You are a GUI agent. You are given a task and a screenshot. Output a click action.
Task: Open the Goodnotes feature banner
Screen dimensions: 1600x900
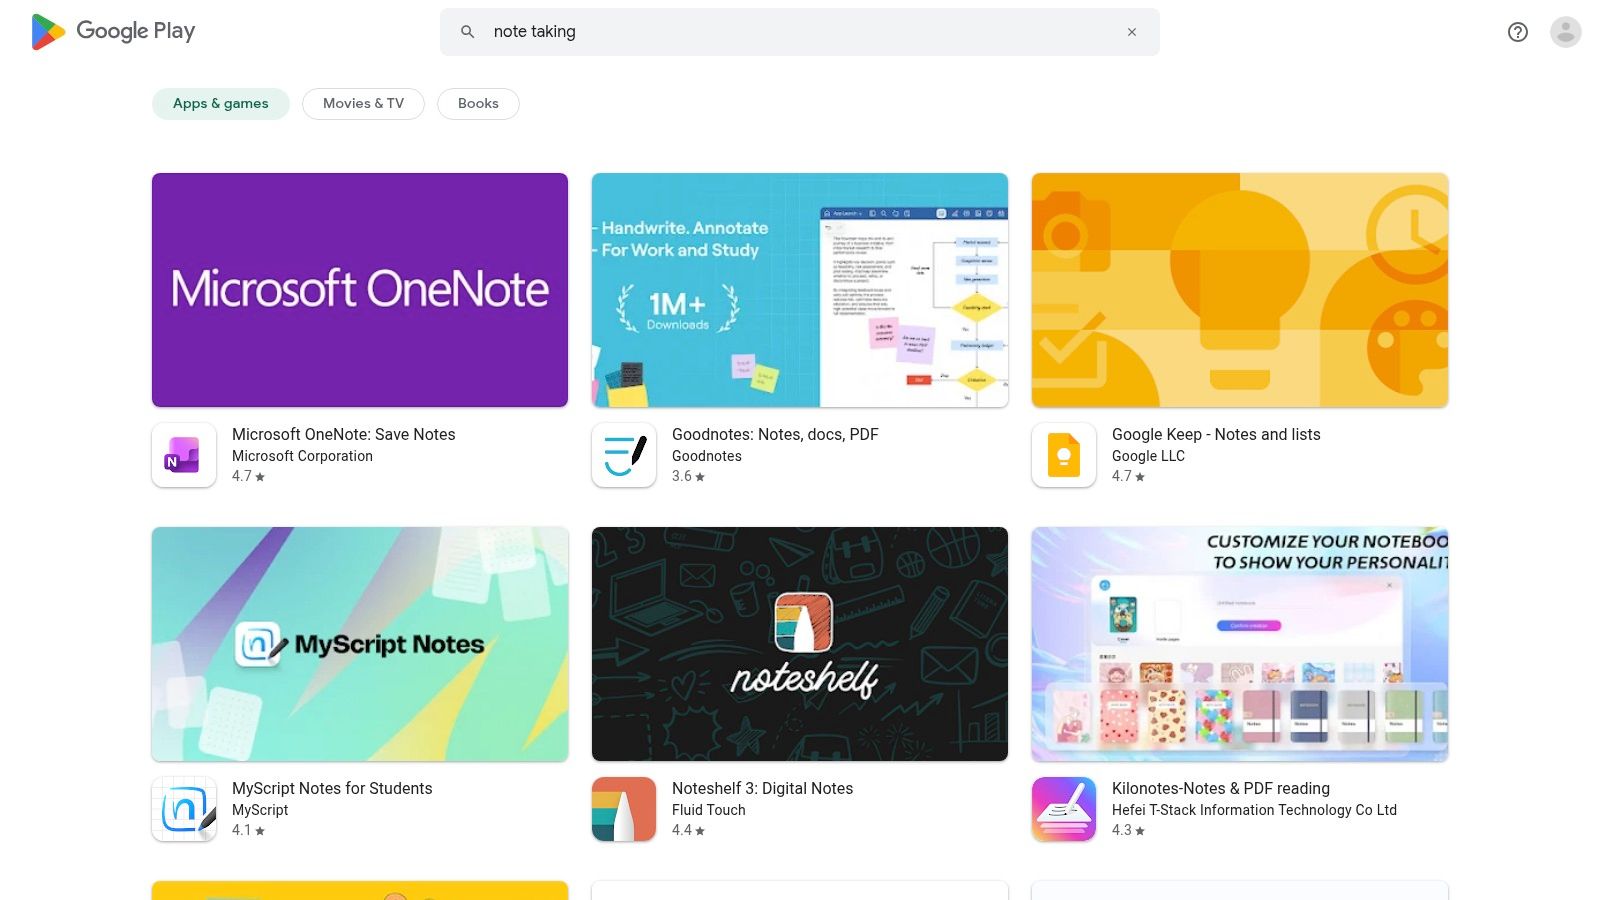tap(800, 290)
